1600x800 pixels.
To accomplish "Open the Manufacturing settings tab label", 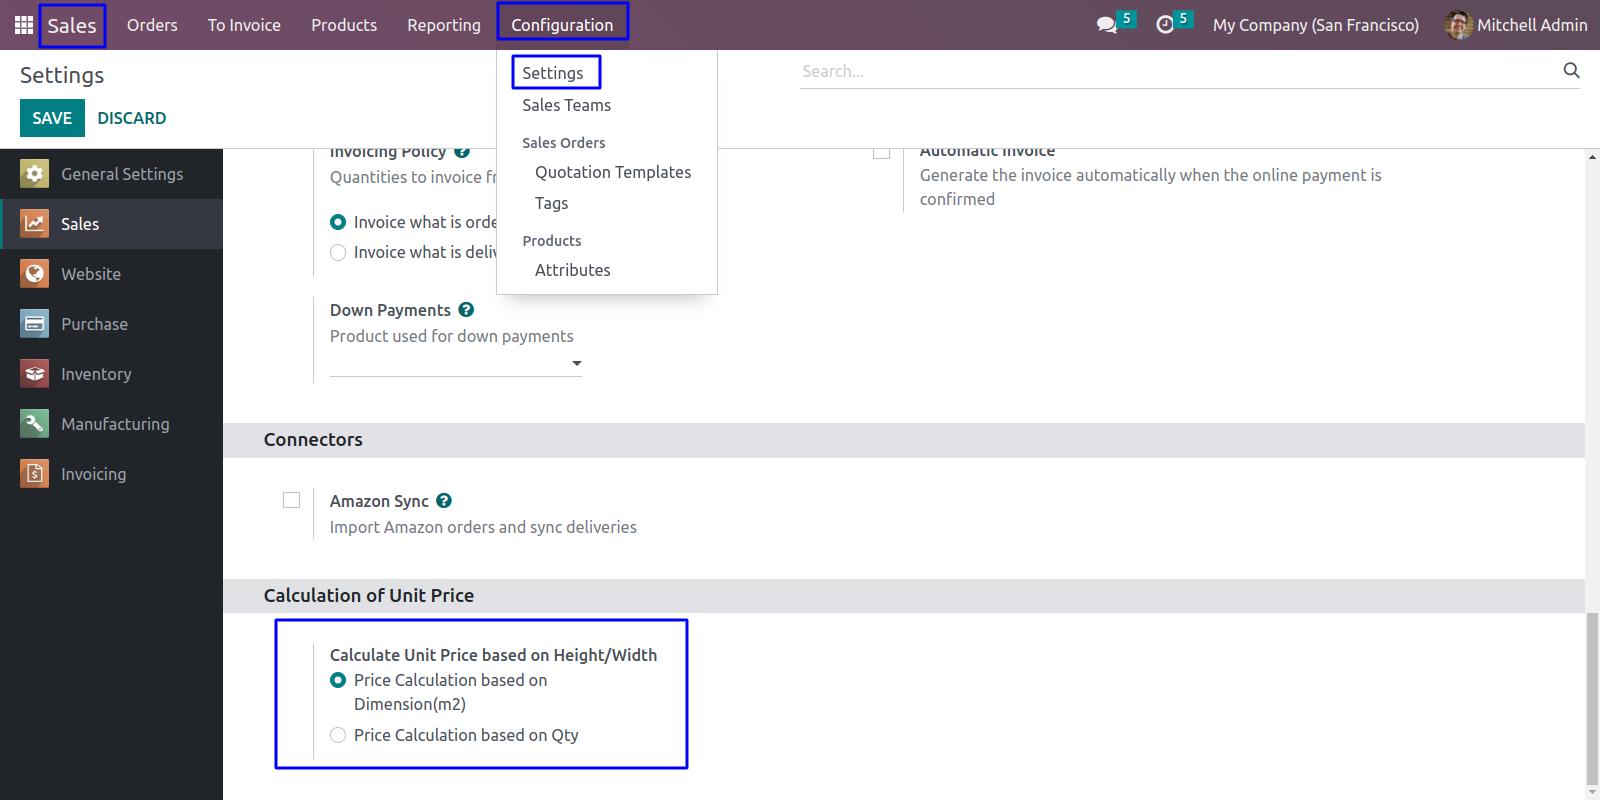I will [x=115, y=424].
